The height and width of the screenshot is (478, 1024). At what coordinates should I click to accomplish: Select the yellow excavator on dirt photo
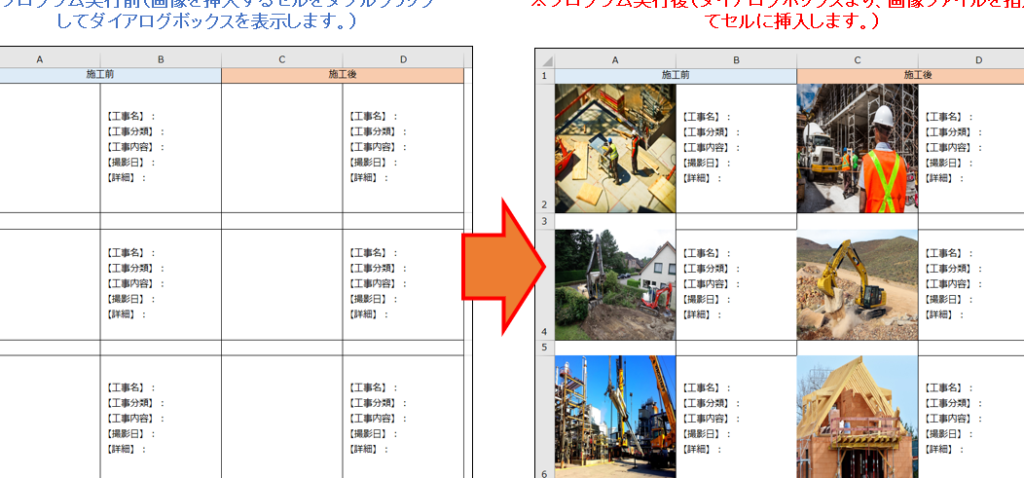point(857,284)
